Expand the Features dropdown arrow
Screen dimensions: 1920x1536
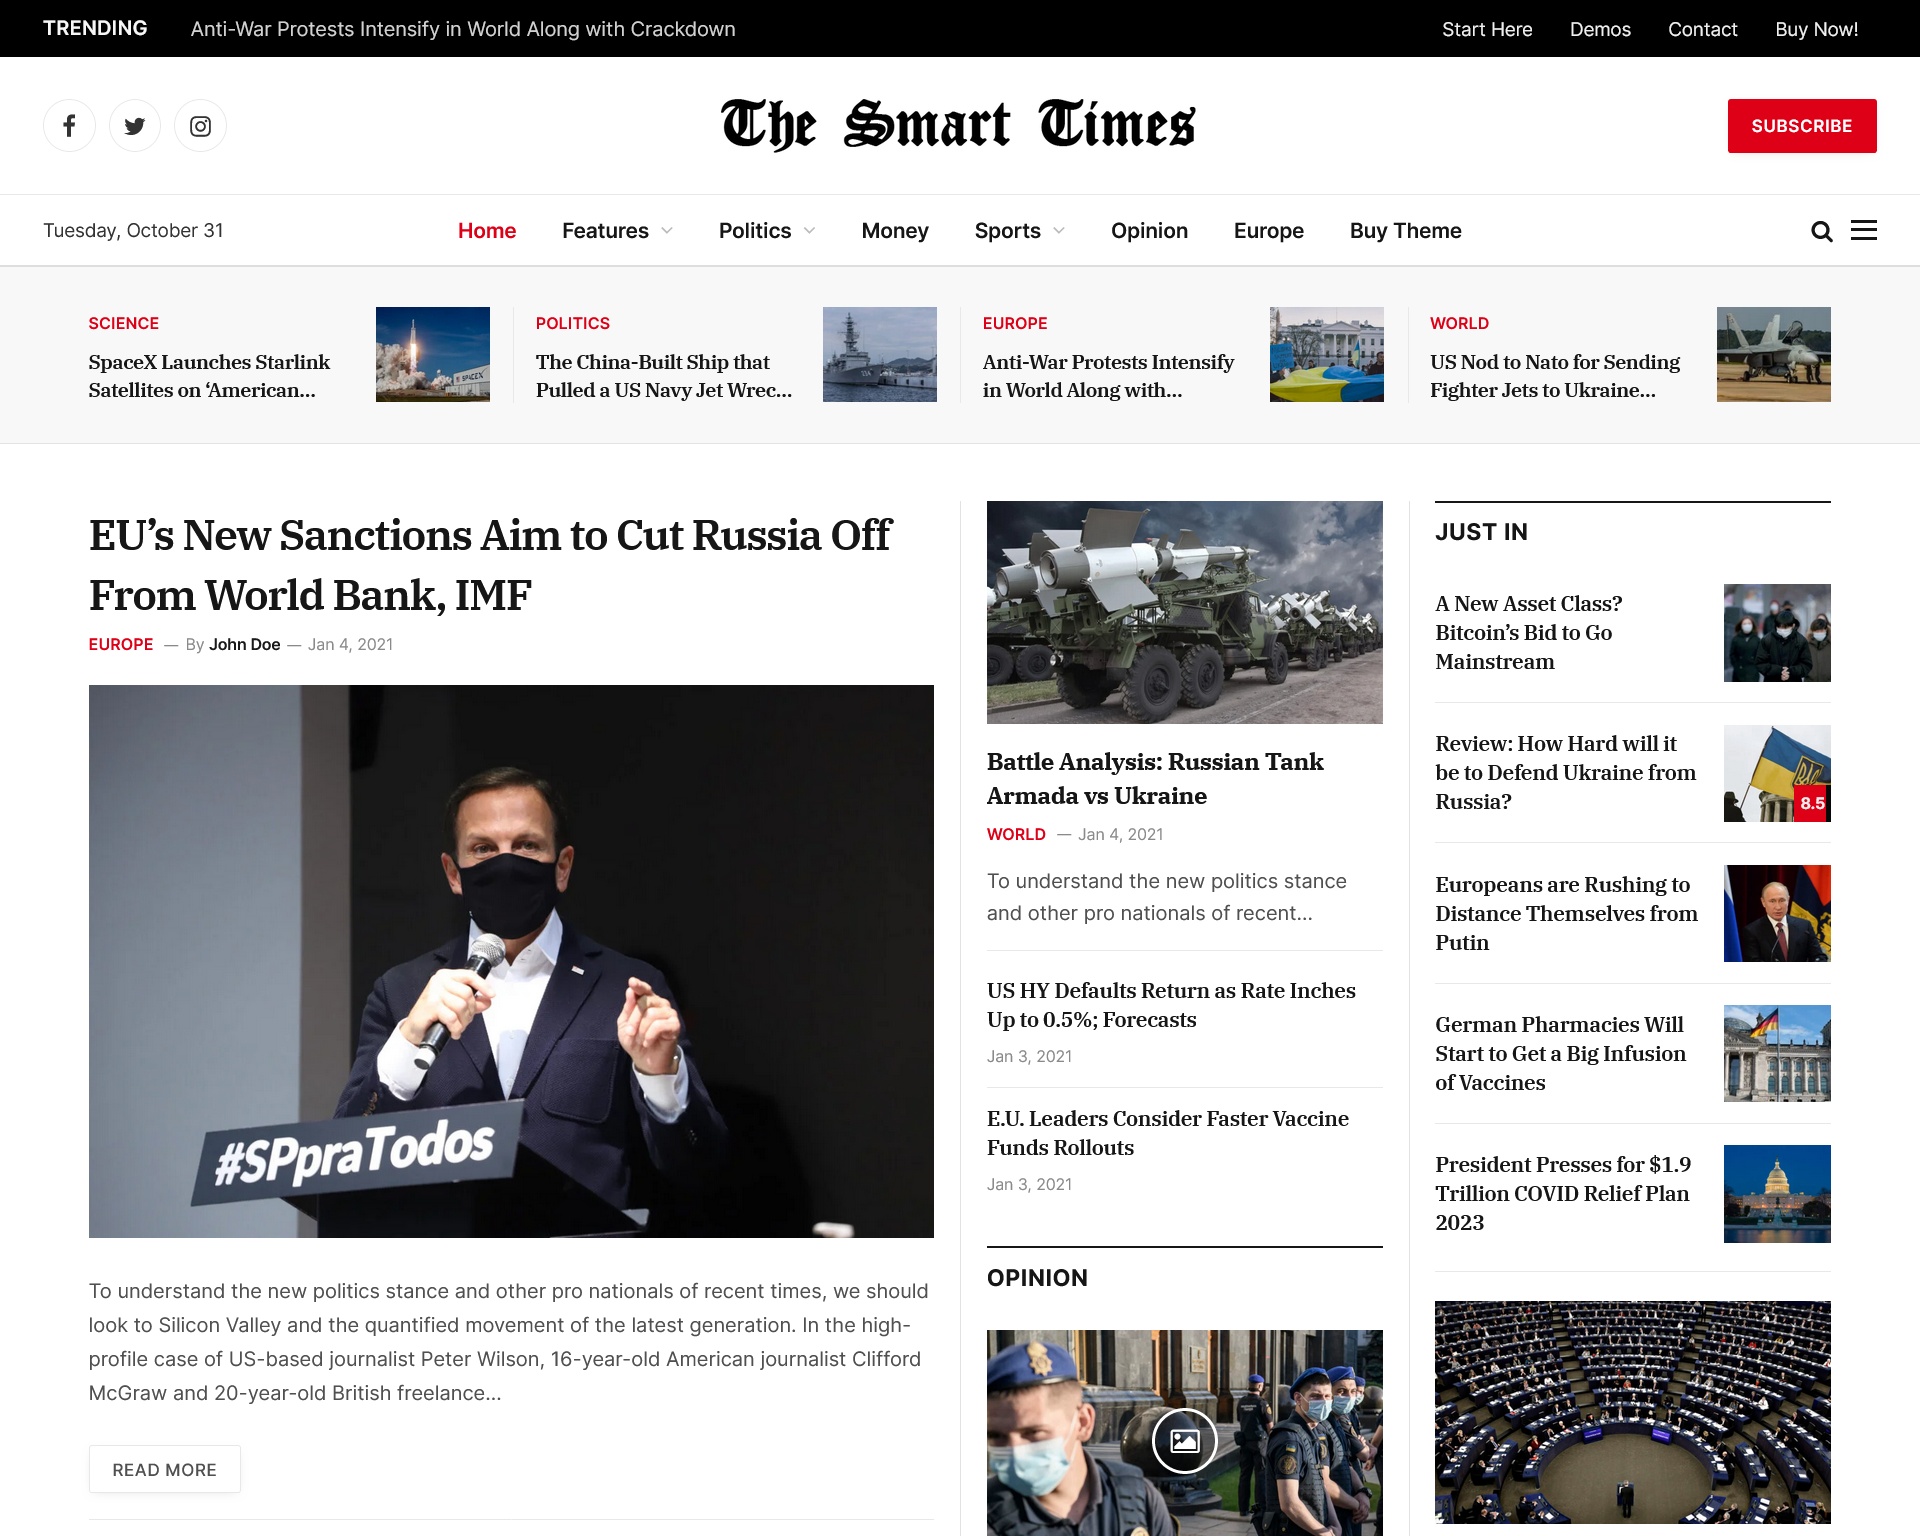click(667, 231)
